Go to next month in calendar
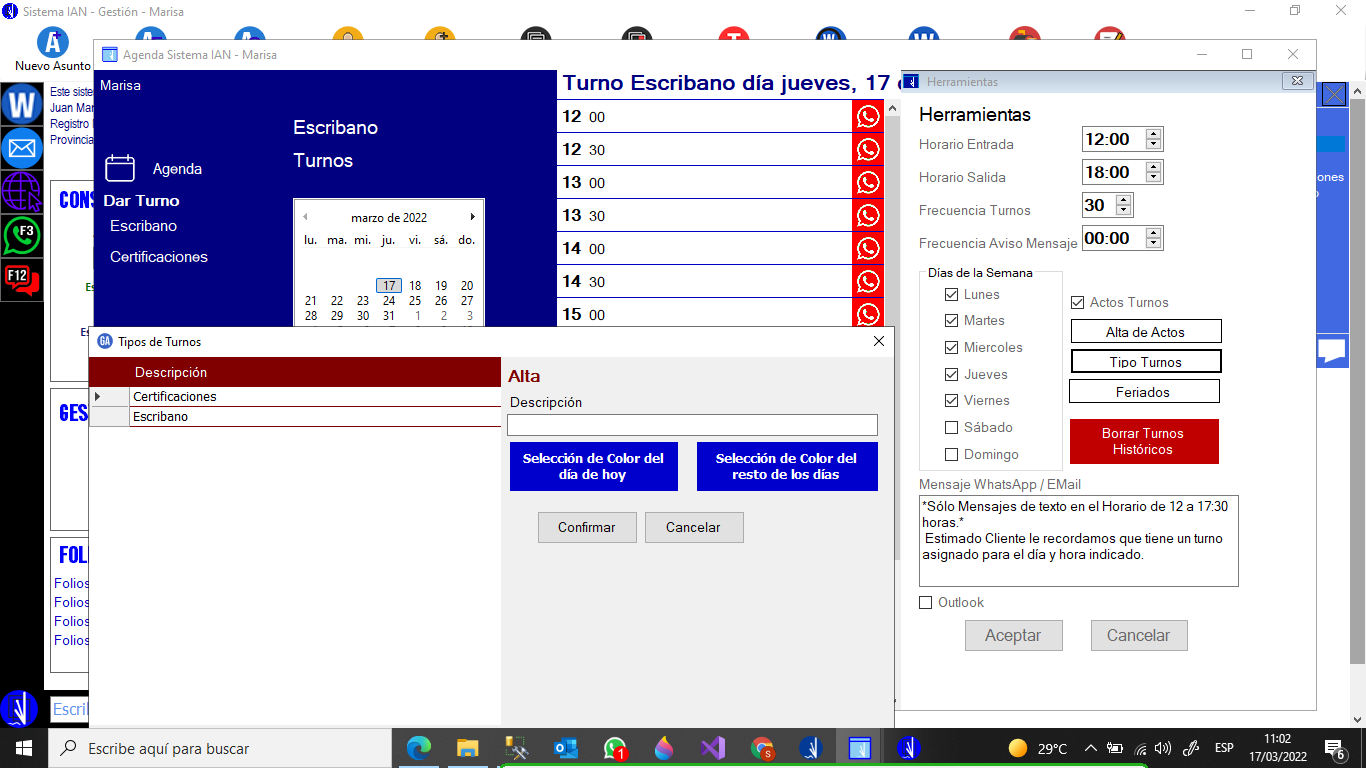This screenshot has width=1366, height=768. [x=472, y=217]
